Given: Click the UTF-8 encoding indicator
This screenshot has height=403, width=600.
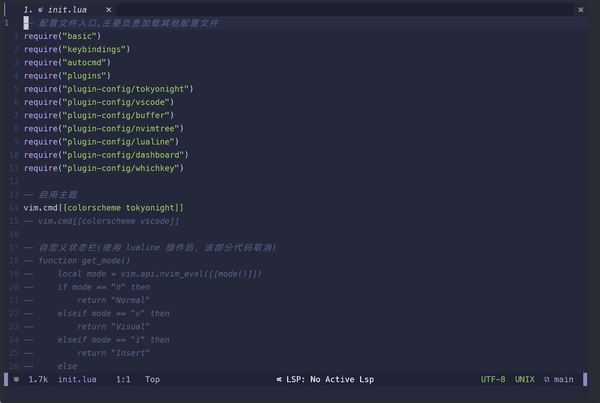Looking at the screenshot, I should tap(493, 380).
